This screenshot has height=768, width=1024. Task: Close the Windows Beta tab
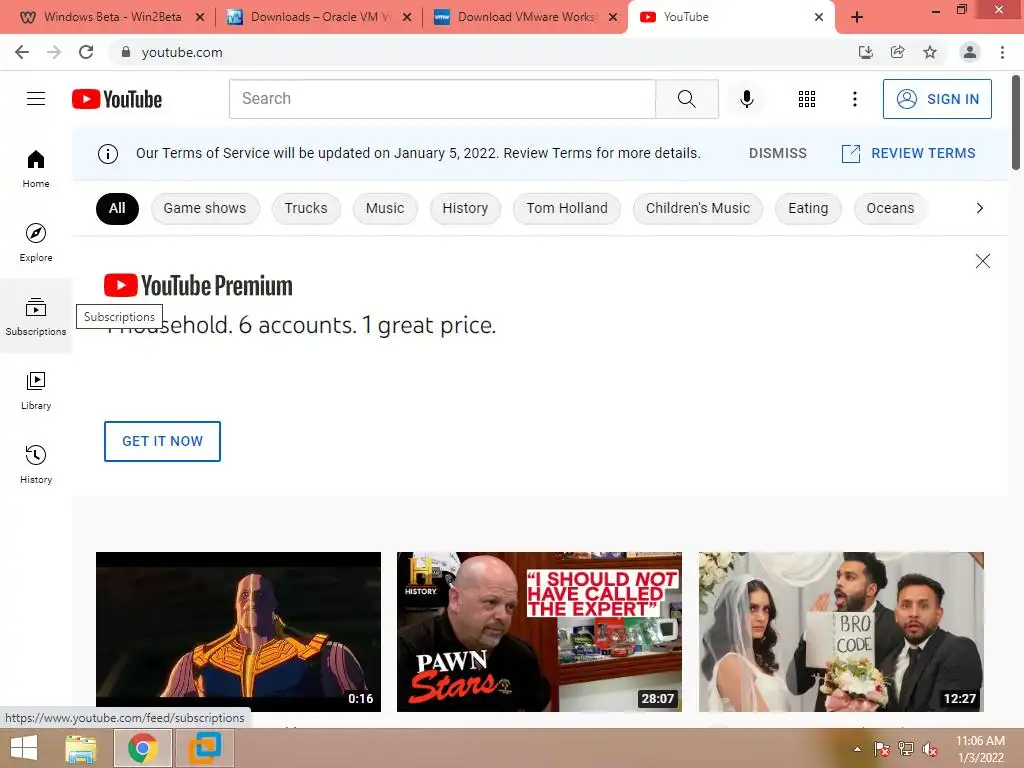[x=200, y=17]
